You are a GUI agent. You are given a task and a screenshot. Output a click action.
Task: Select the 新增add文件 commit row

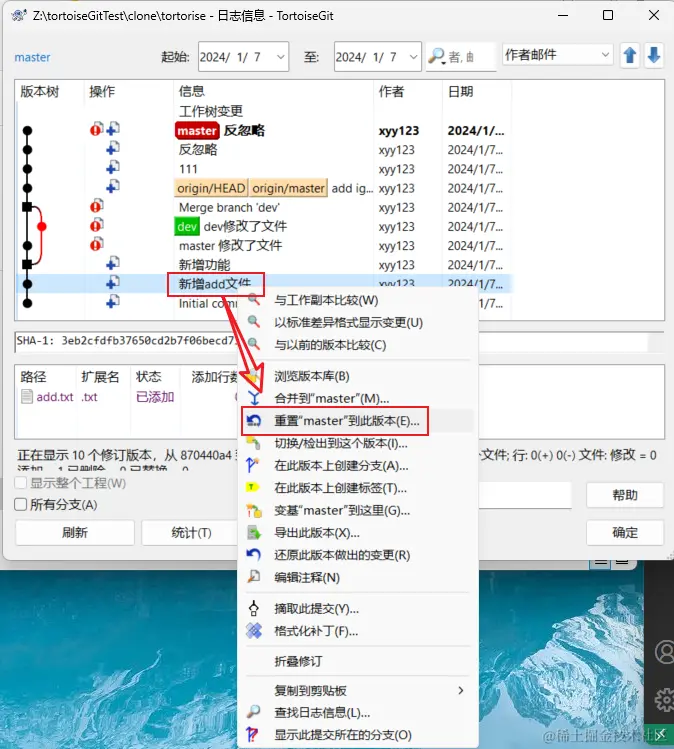[263, 284]
